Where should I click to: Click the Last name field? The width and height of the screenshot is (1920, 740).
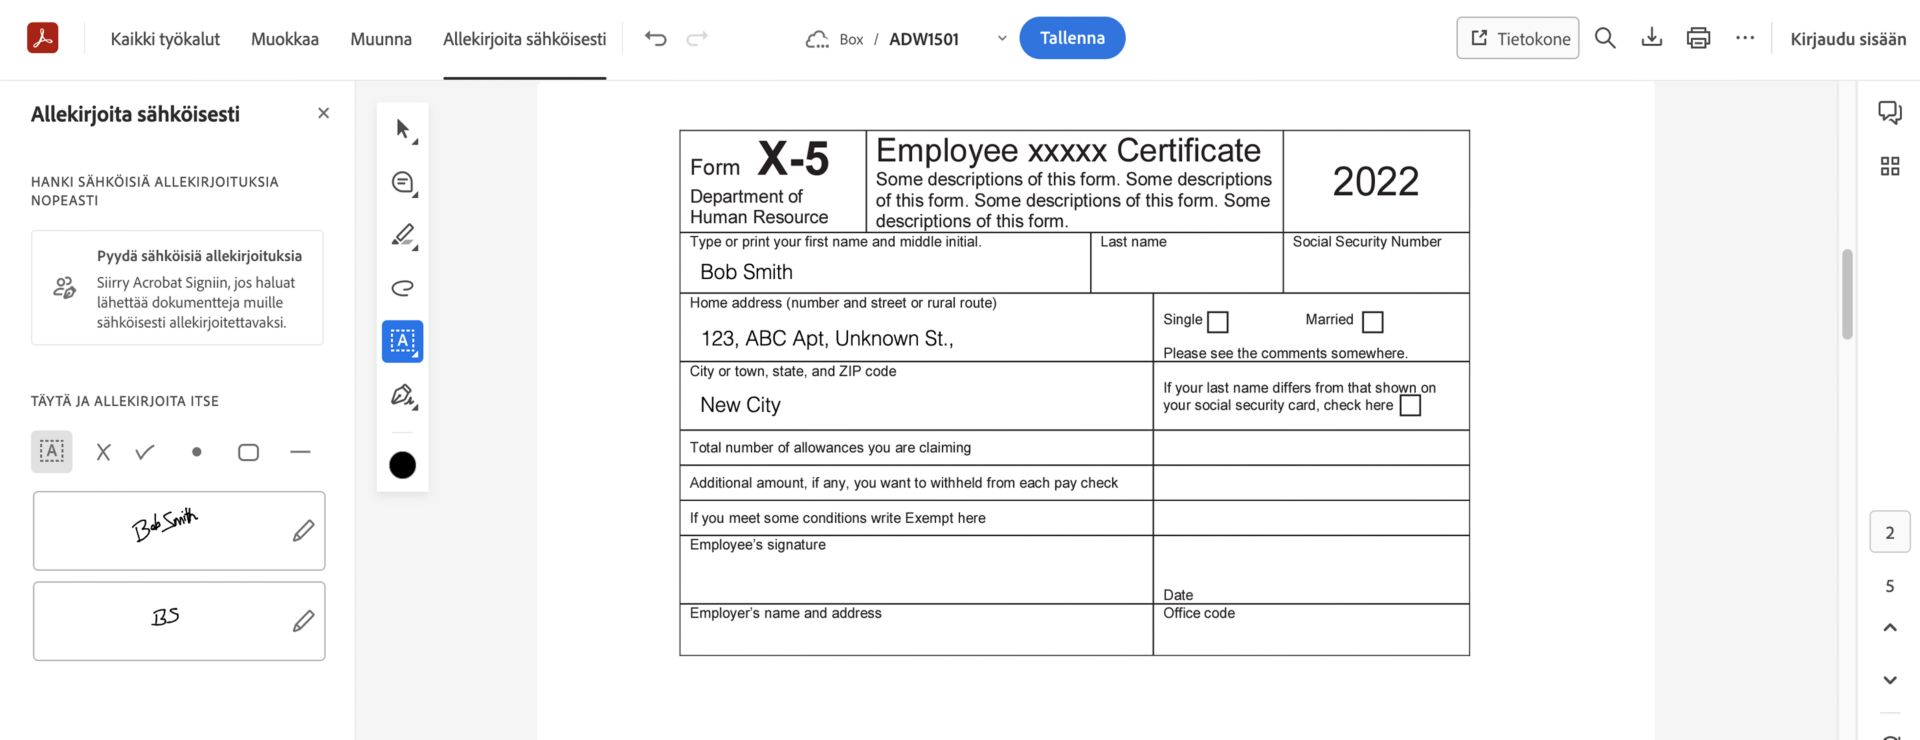coord(1187,263)
